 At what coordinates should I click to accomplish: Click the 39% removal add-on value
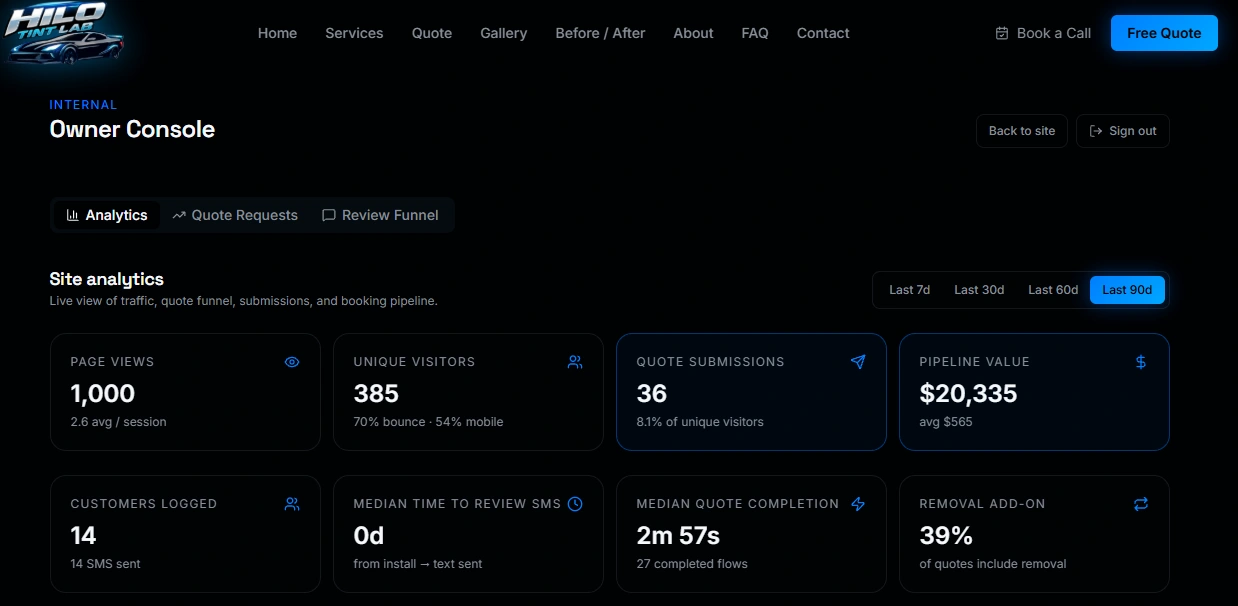tap(946, 535)
